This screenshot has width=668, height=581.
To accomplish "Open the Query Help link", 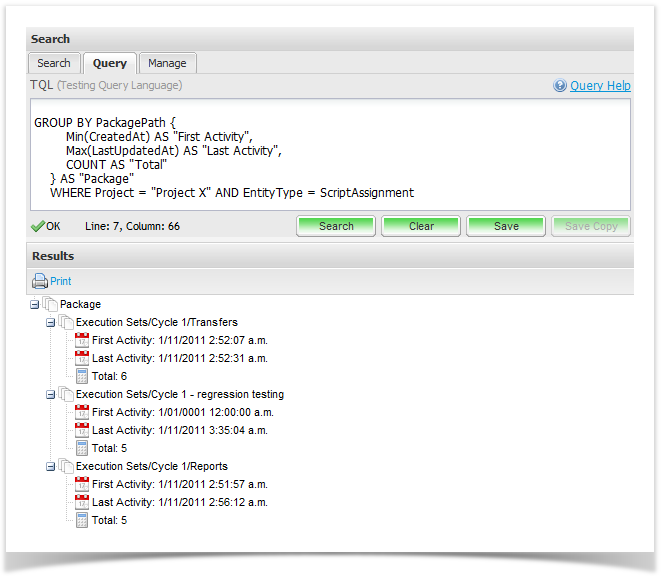I will pos(600,86).
